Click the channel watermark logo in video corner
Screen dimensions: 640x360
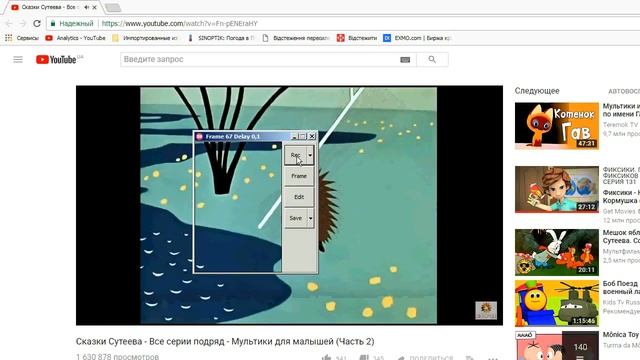pyautogui.click(x=486, y=310)
